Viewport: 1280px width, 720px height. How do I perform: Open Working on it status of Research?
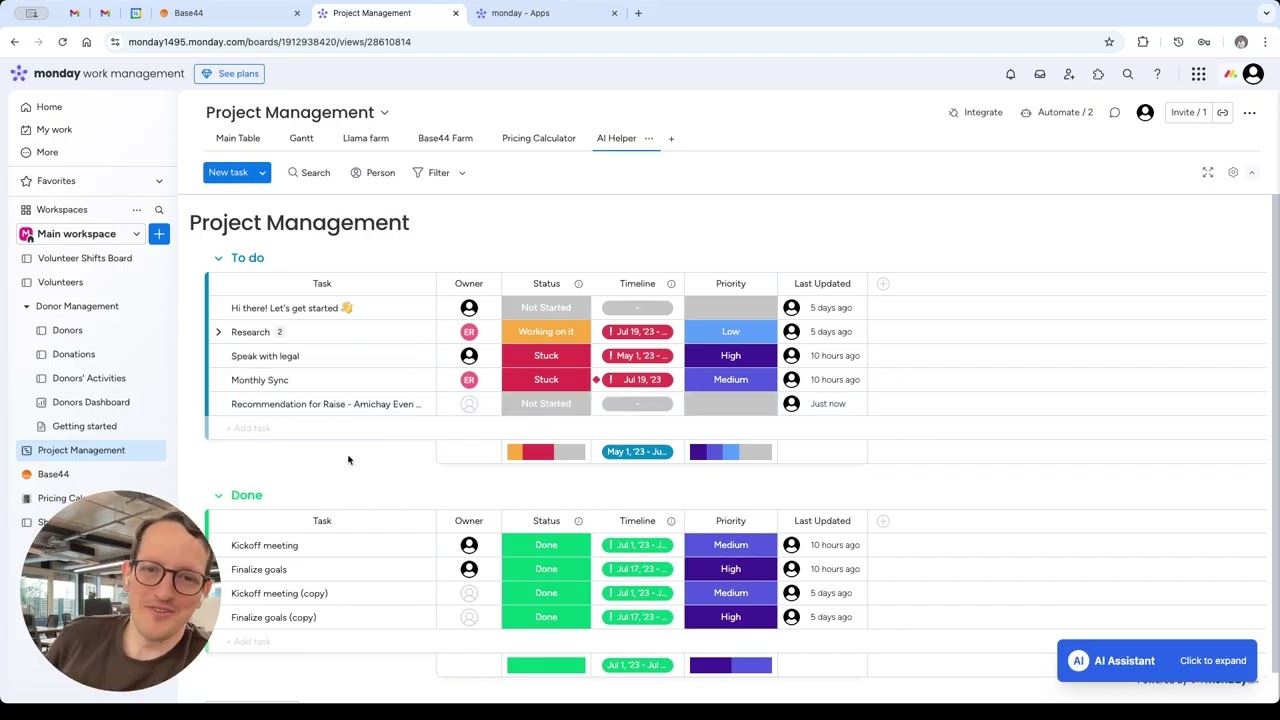(546, 332)
